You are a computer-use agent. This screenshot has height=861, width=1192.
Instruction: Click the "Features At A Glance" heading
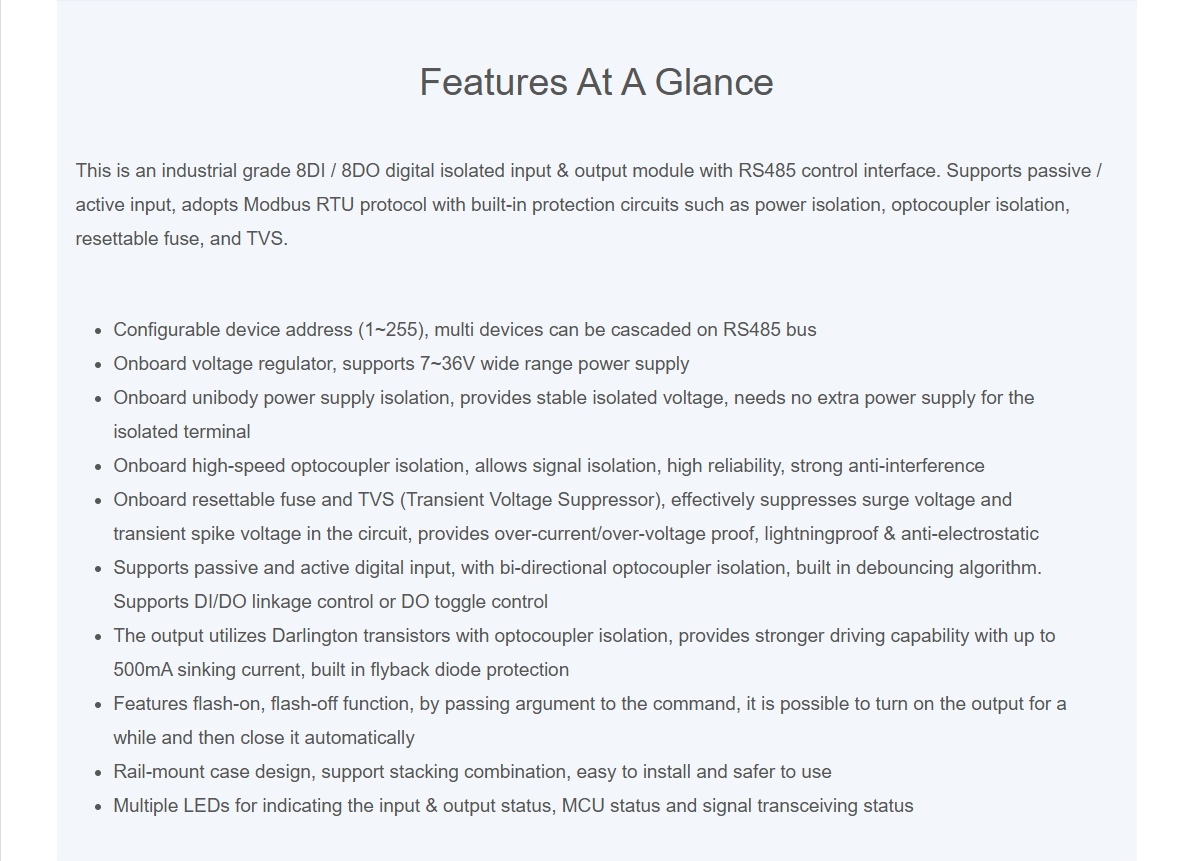tap(596, 82)
